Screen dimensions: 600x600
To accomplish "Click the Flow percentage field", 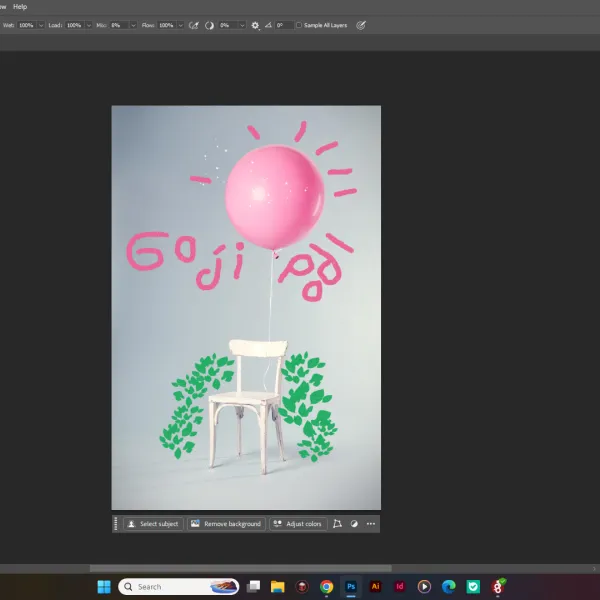I will point(166,25).
